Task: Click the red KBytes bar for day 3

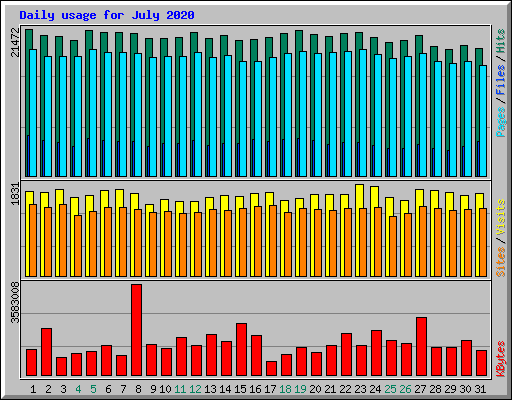Action: 61,366
